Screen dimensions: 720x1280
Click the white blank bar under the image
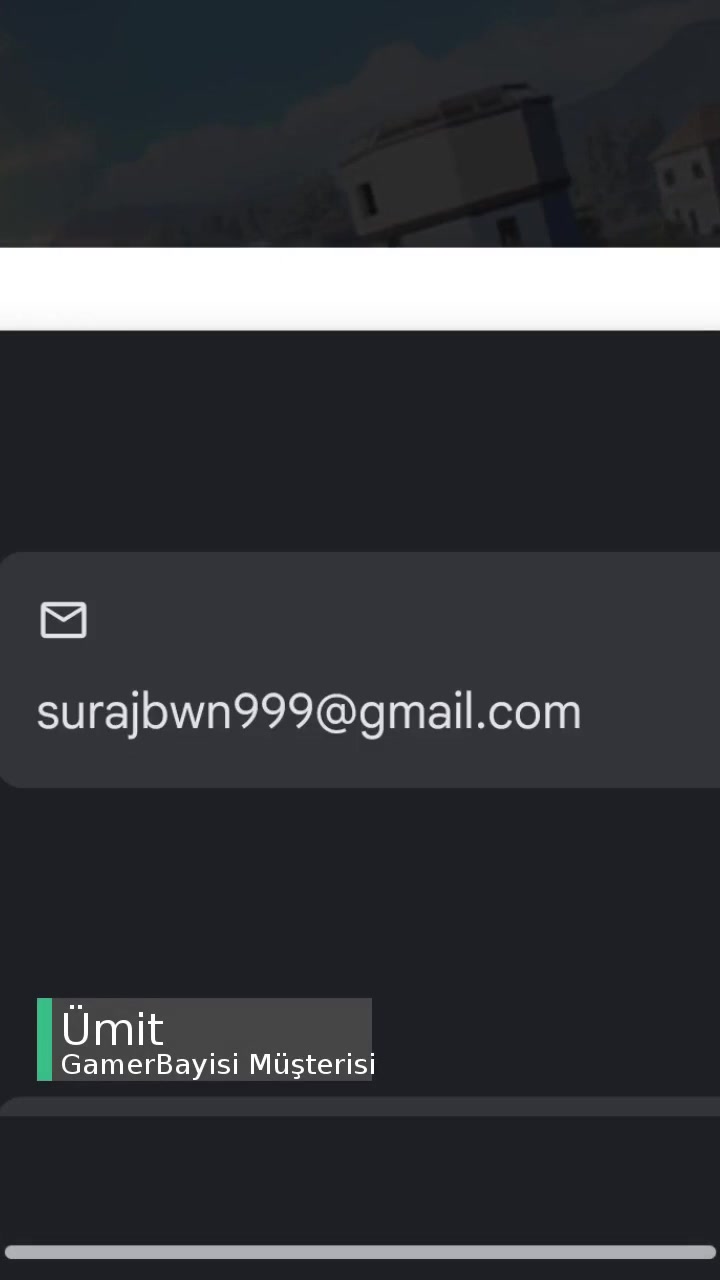(x=360, y=288)
